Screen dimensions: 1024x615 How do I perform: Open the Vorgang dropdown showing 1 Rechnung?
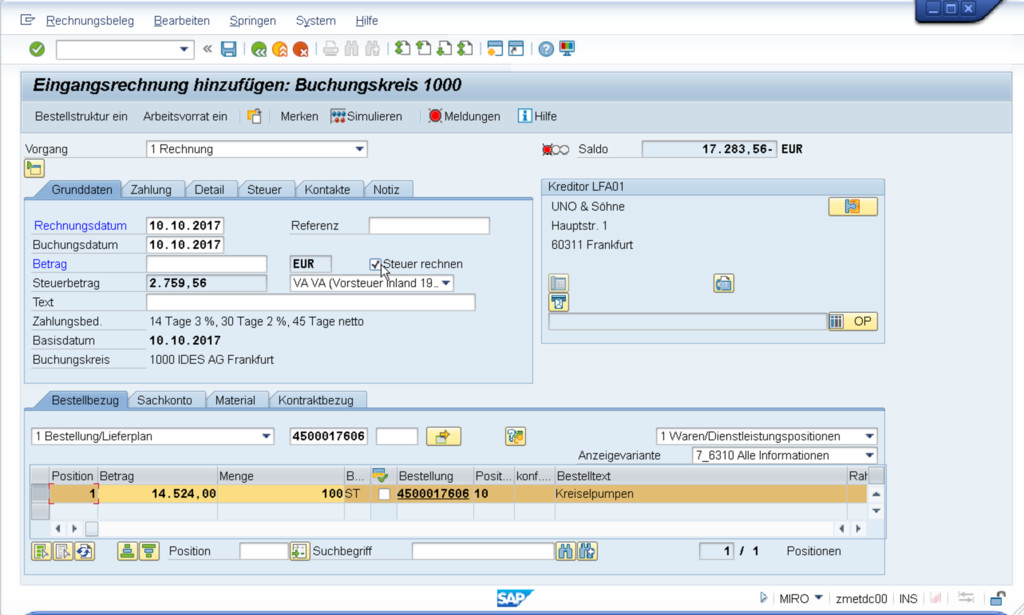(x=360, y=150)
